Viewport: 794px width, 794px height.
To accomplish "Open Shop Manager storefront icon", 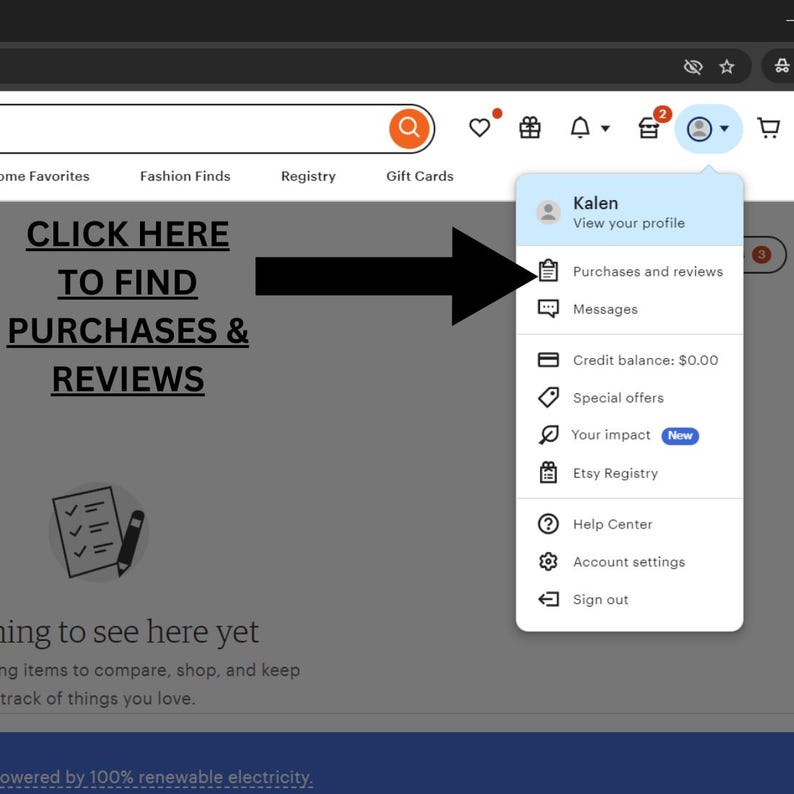I will (x=649, y=128).
